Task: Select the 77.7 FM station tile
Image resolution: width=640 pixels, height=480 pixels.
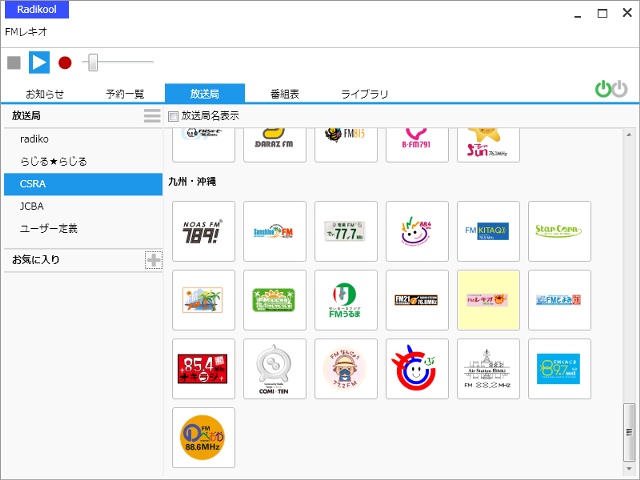Action: point(346,231)
